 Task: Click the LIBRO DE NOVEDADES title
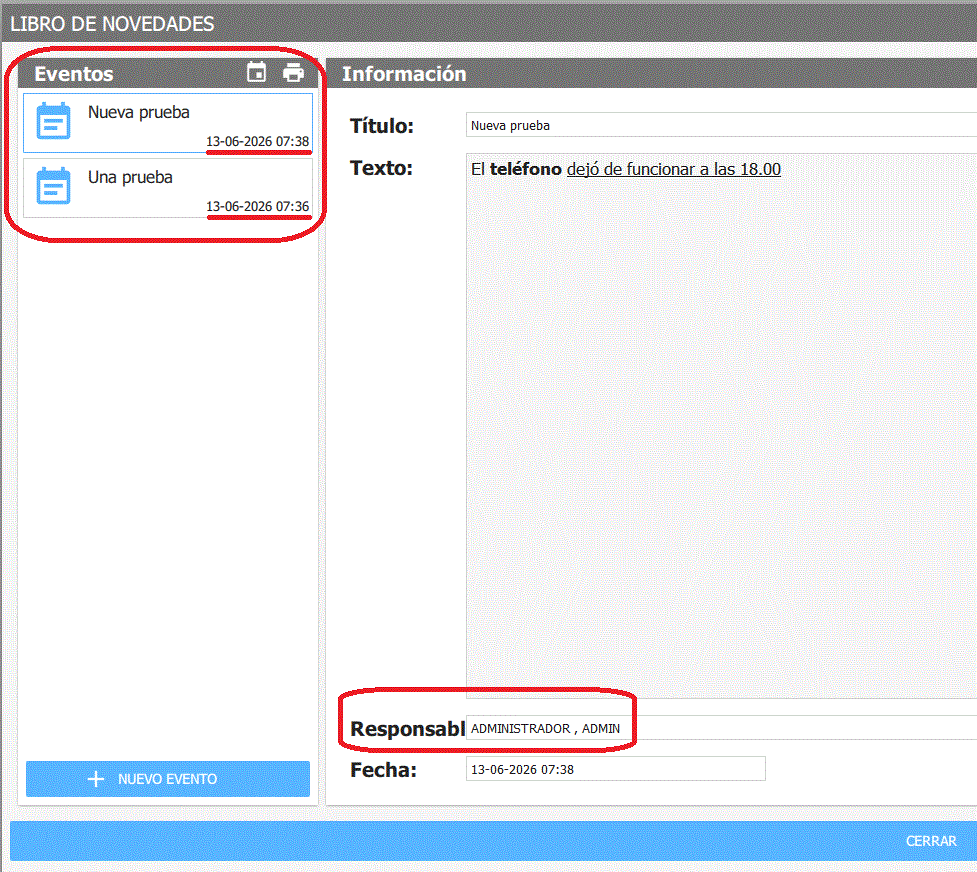[112, 24]
